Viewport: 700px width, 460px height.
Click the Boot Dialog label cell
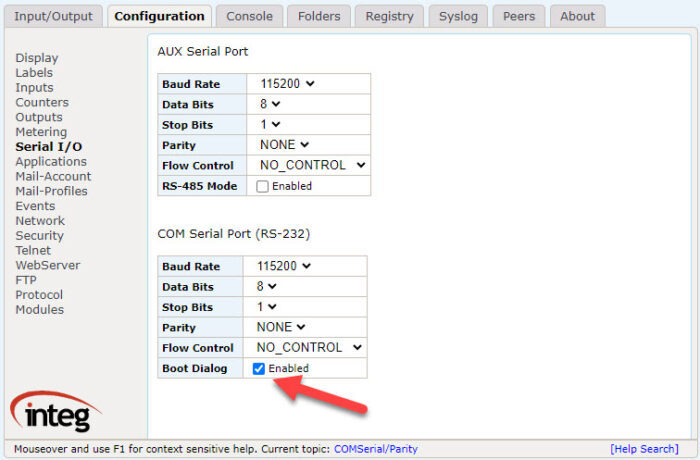(x=200, y=368)
